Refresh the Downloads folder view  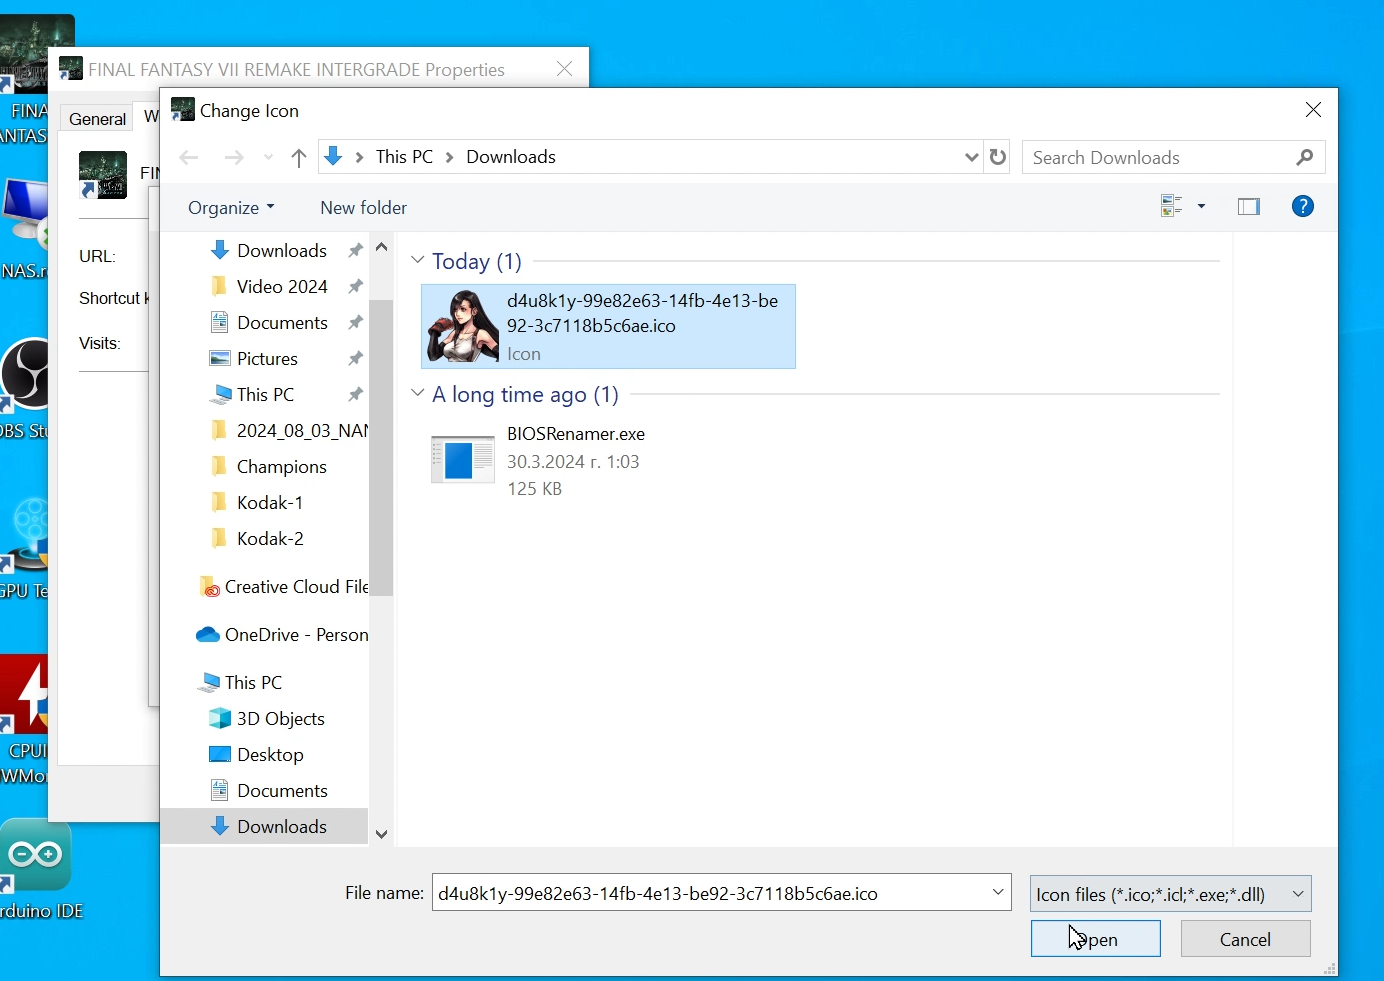998,157
